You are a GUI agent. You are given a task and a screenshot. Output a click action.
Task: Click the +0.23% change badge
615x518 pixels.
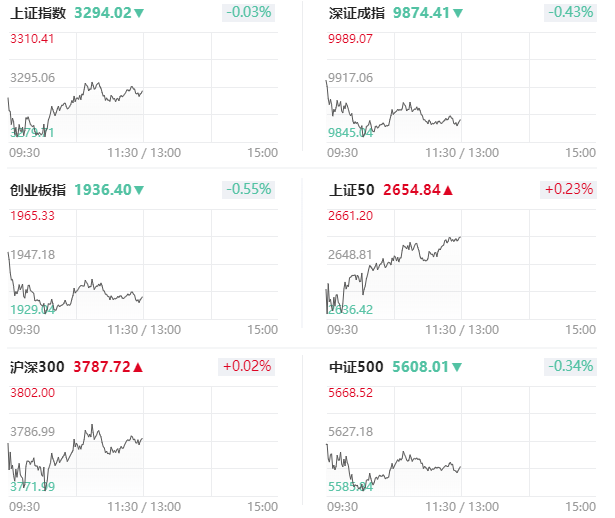tap(568, 189)
